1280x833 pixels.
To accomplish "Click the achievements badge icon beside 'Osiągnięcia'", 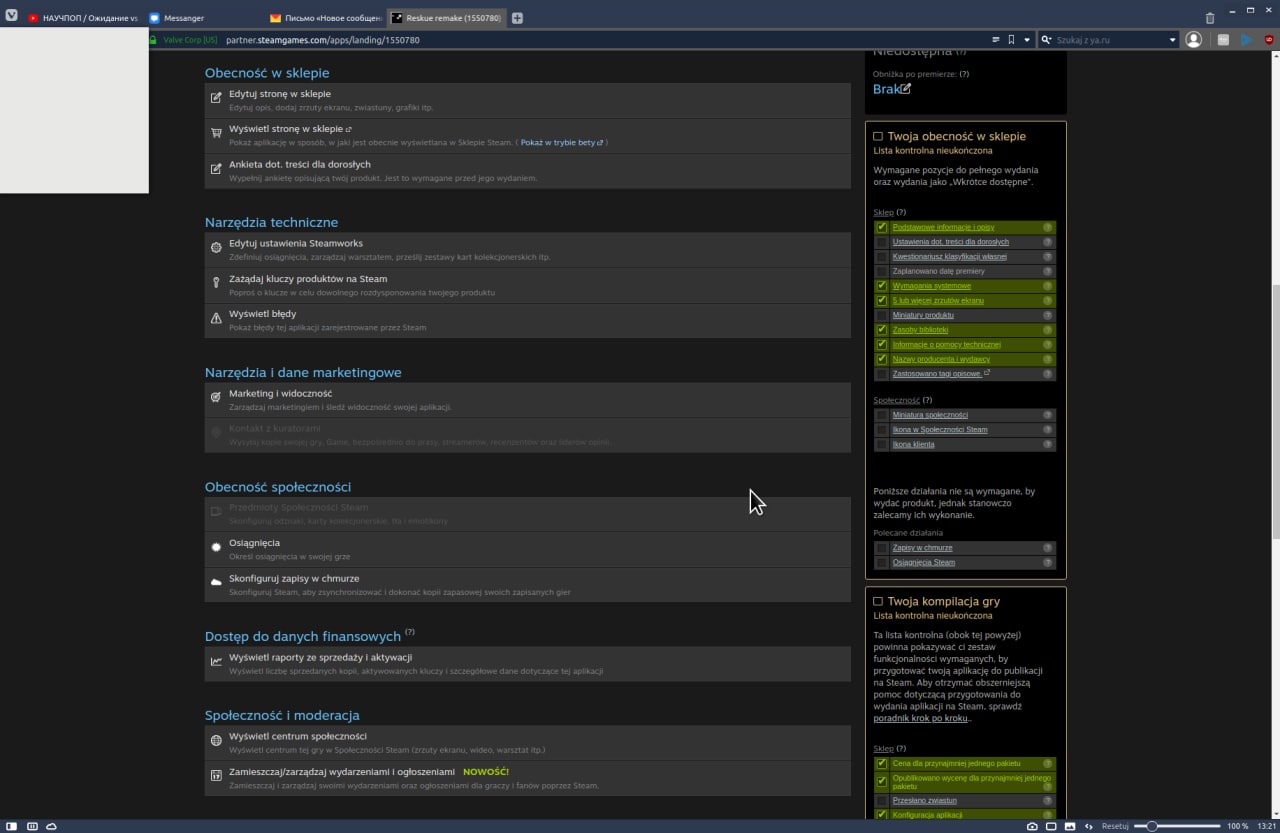I will pyautogui.click(x=216, y=547).
